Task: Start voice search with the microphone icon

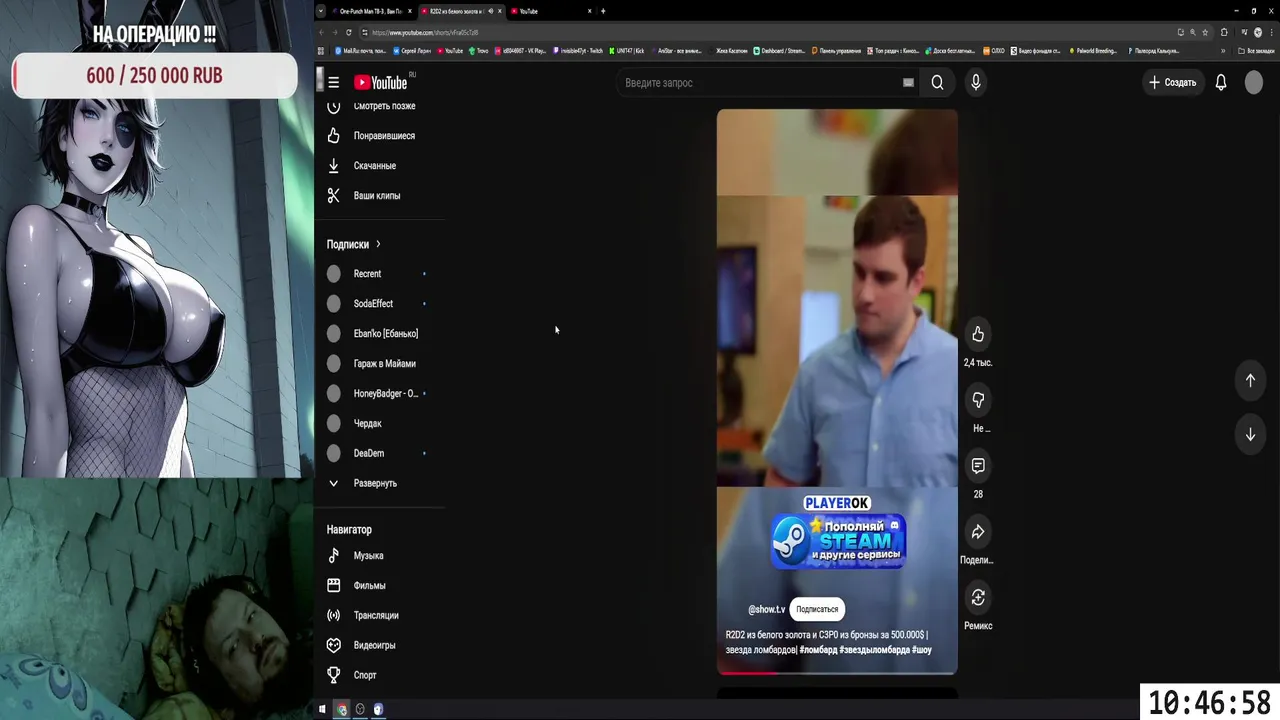Action: (976, 83)
